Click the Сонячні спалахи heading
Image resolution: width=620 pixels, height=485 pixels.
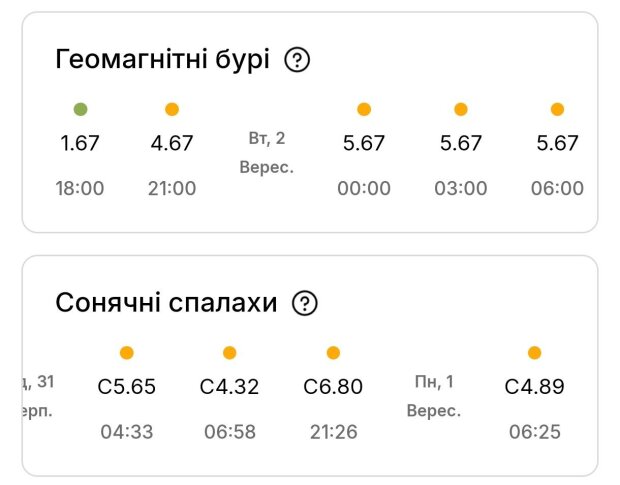click(166, 303)
